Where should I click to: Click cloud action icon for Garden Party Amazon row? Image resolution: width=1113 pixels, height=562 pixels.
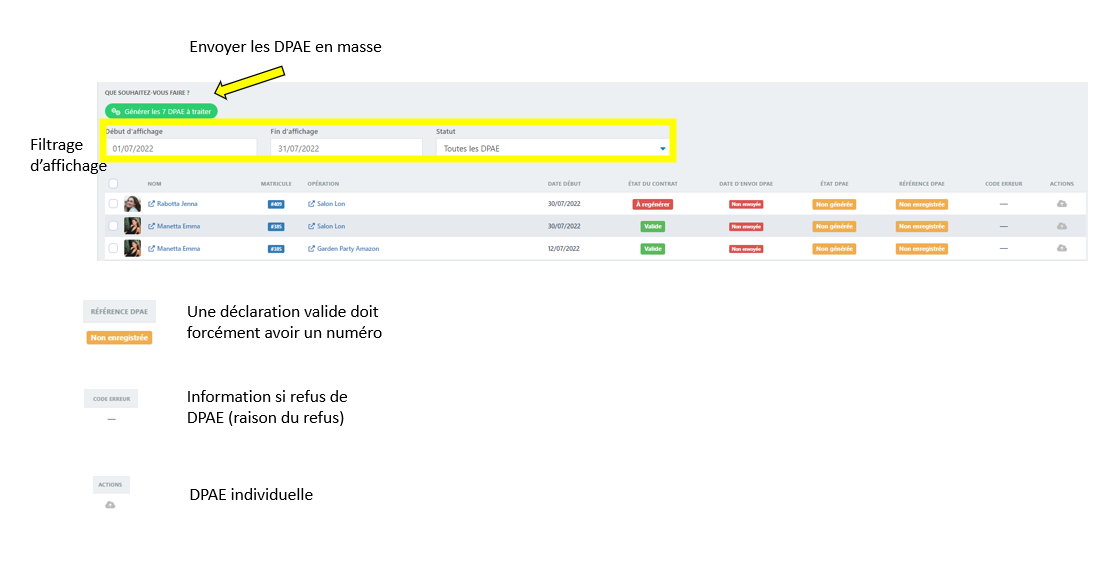tap(1061, 248)
